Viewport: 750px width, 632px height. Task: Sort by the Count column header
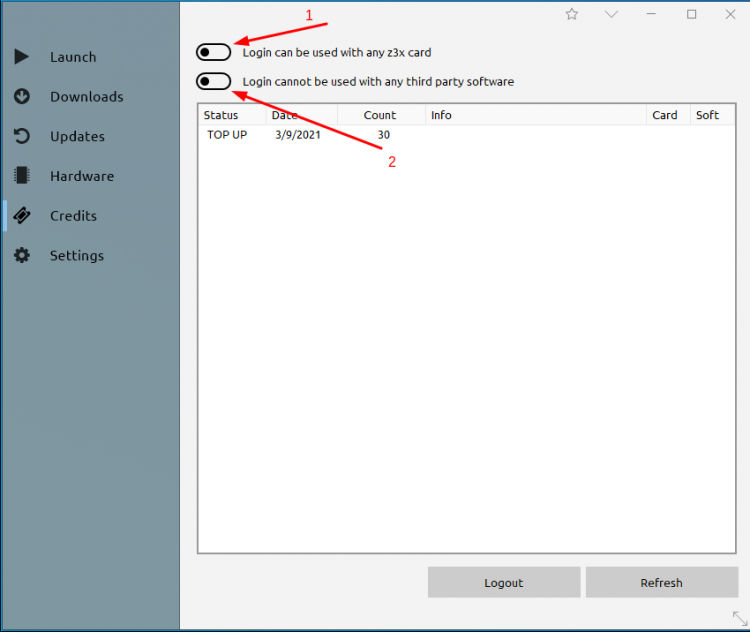[381, 115]
